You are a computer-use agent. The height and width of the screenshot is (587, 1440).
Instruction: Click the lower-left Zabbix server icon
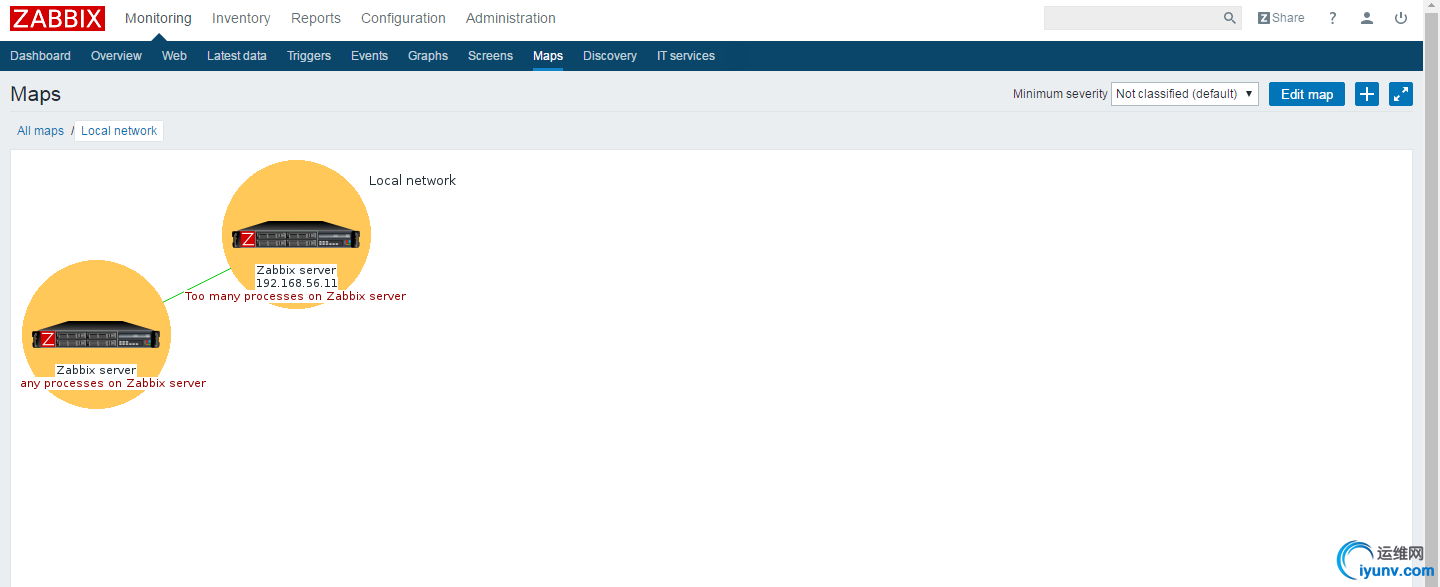point(96,336)
